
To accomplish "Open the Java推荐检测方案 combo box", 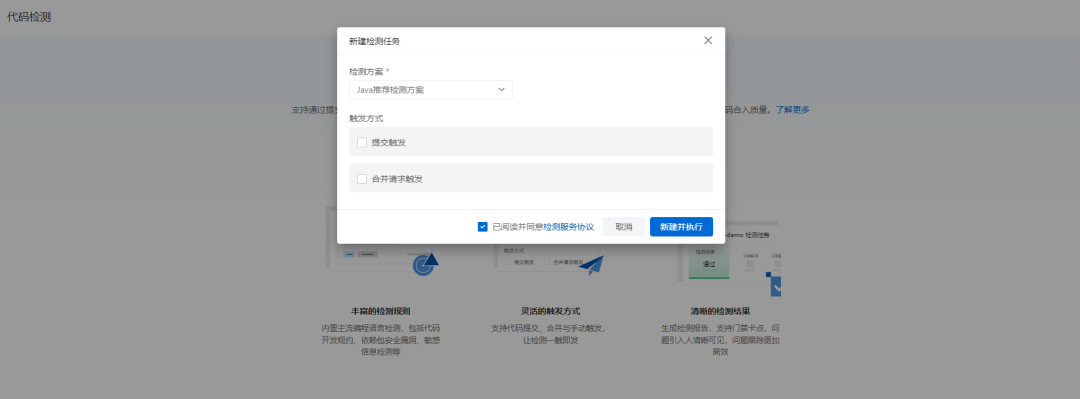I will (x=430, y=90).
